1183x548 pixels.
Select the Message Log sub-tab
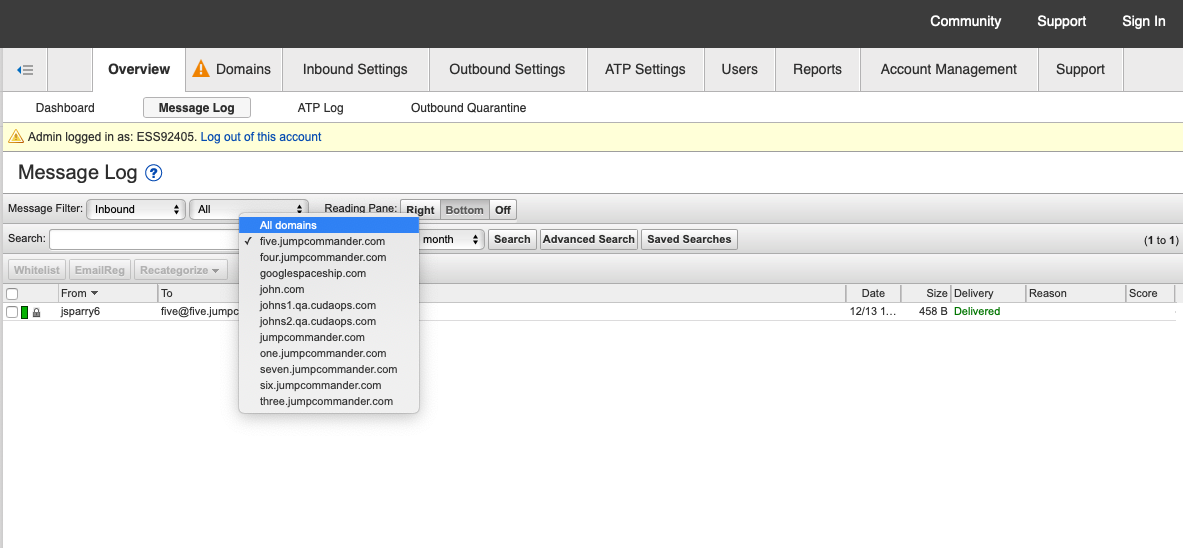(197, 108)
